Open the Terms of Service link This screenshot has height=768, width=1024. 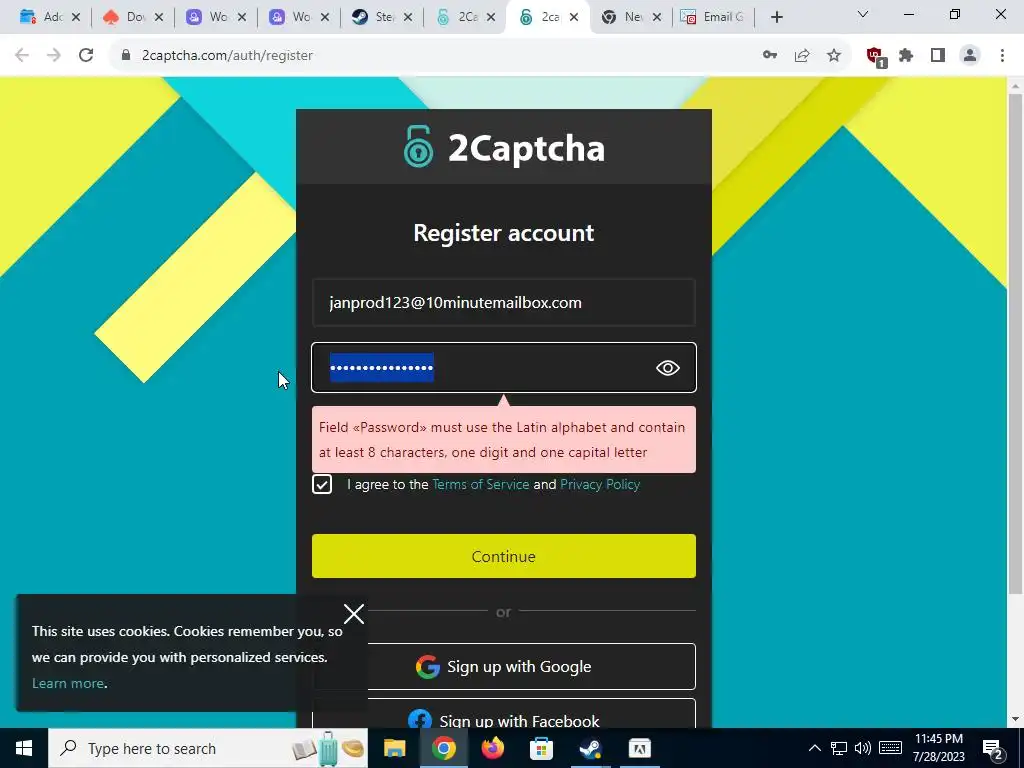click(481, 485)
